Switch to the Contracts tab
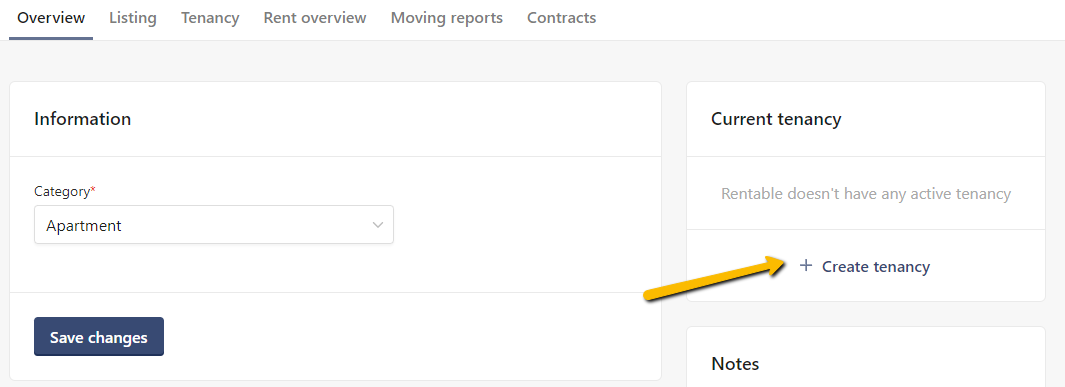 click(562, 18)
